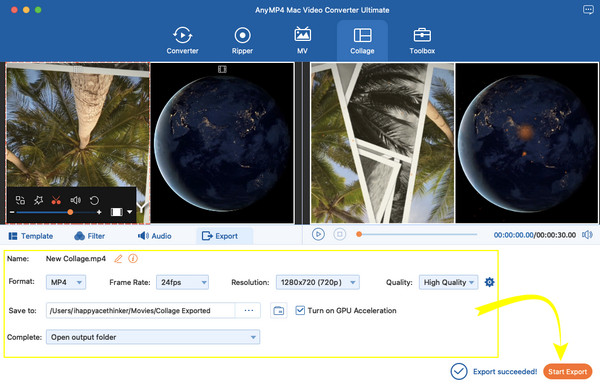This screenshot has width=600, height=388.
Task: Switch to the Ripper module
Action: click(x=242, y=40)
